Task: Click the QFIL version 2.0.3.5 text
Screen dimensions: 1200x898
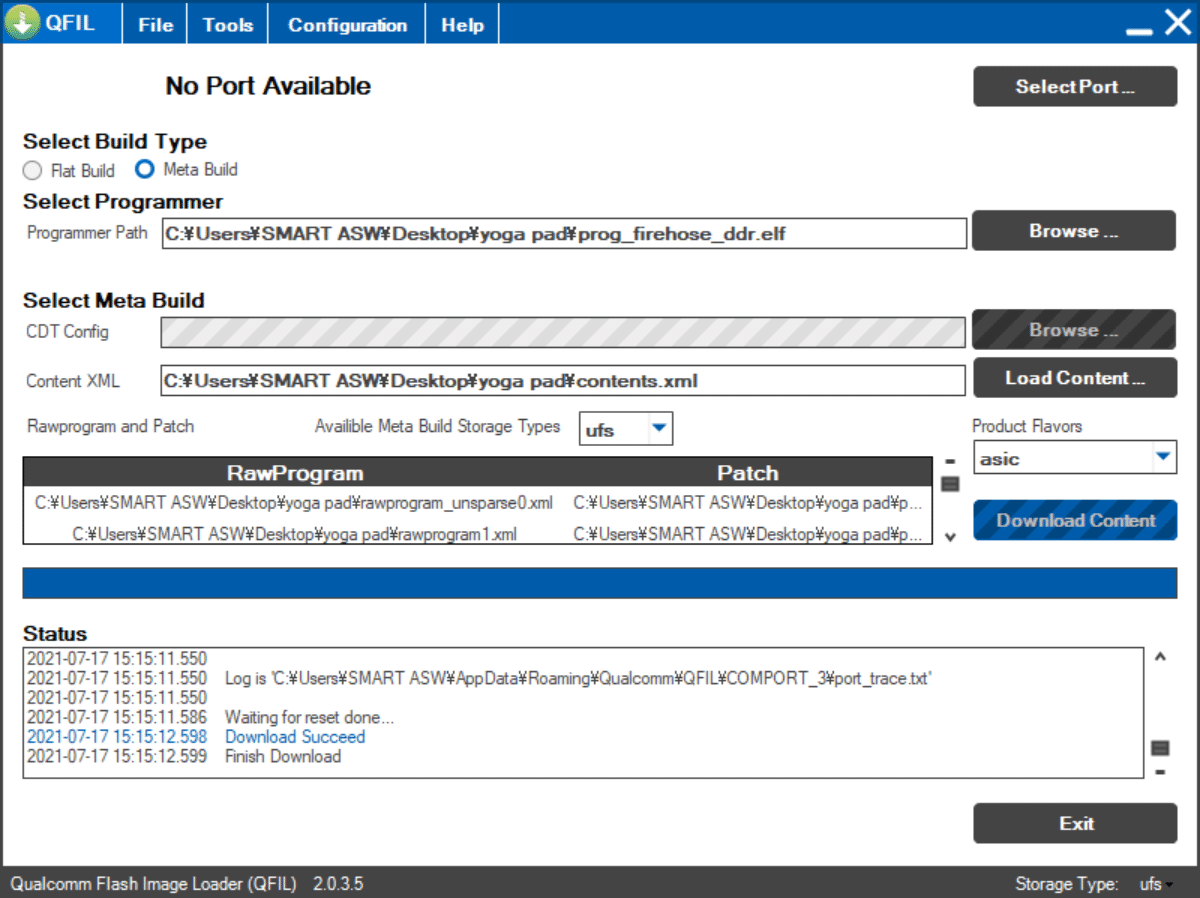Action: 338,884
